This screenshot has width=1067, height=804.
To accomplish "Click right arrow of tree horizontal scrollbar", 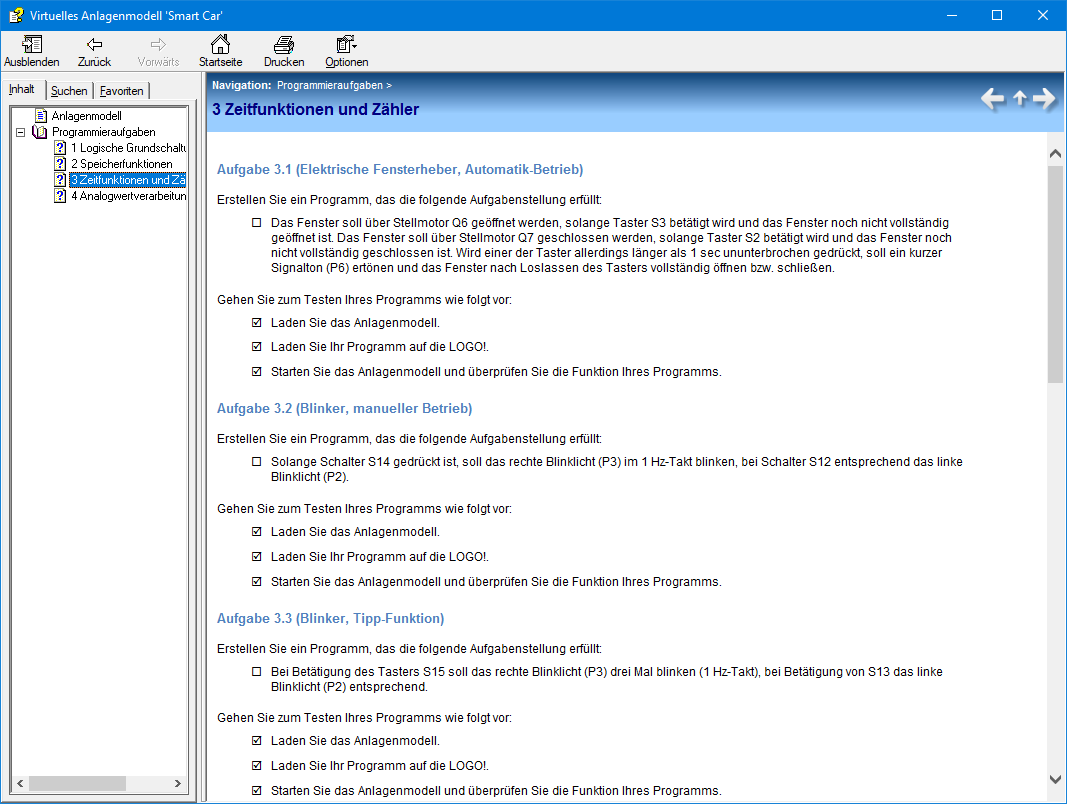I will [x=178, y=784].
